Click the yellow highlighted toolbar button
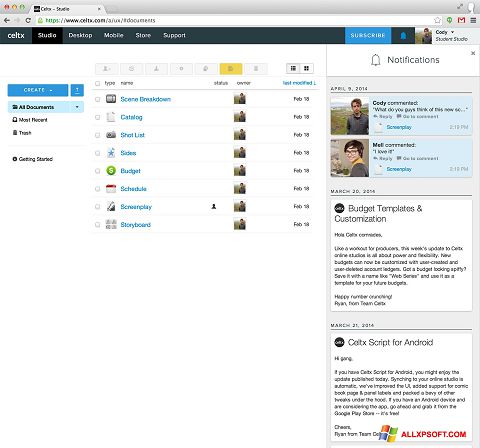 tap(231, 69)
